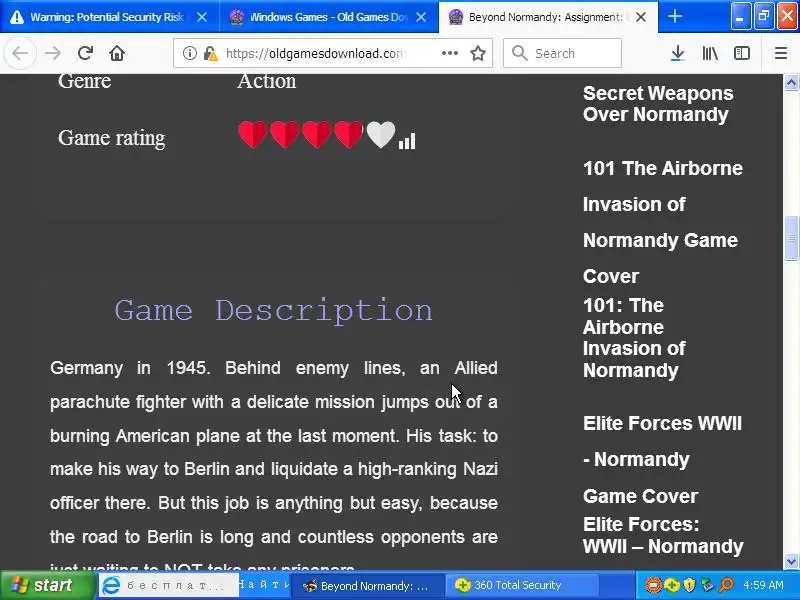View rating statistics bar chart icon
800x600 pixels.
407,141
